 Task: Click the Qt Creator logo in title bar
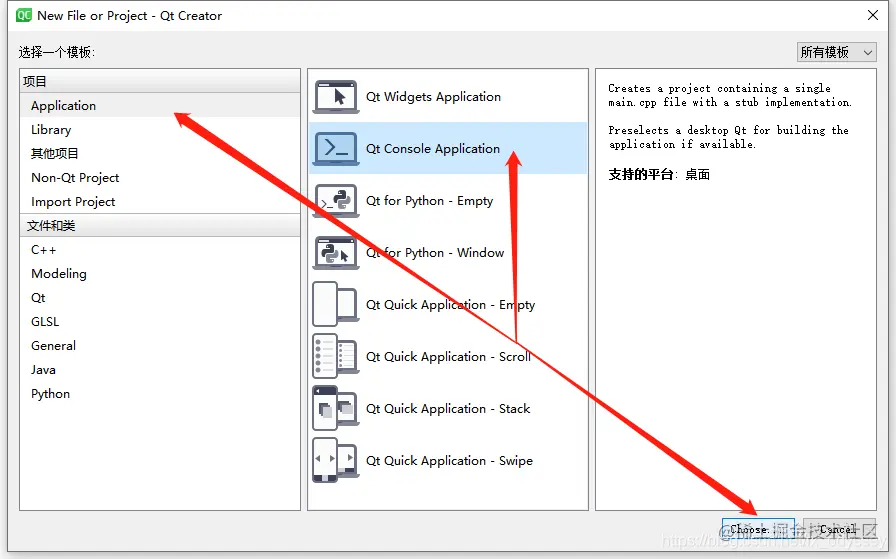pos(23,15)
